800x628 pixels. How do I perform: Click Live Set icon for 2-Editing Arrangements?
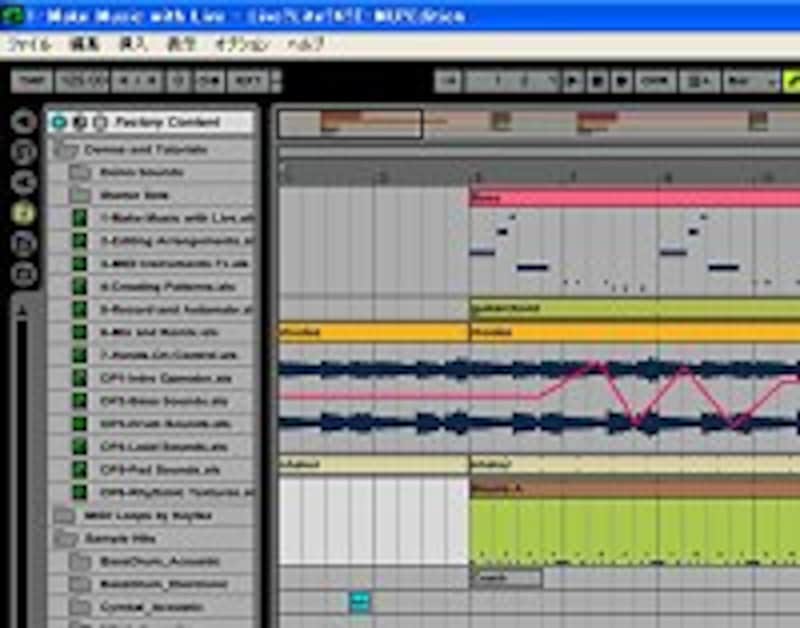(x=79, y=241)
